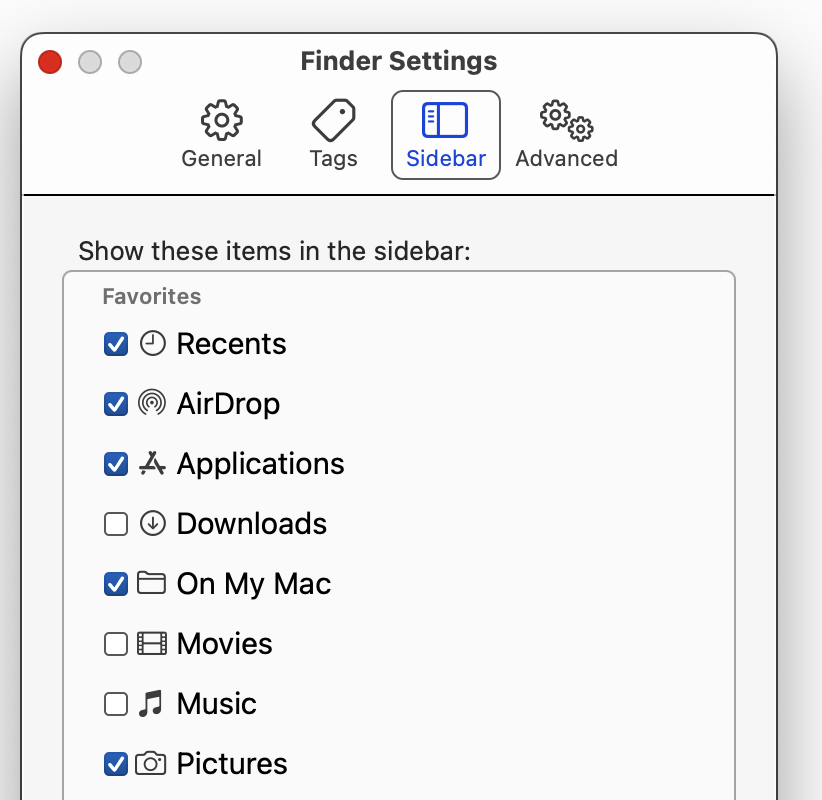
Task: Click the Pictures camera icon
Action: pos(151,764)
